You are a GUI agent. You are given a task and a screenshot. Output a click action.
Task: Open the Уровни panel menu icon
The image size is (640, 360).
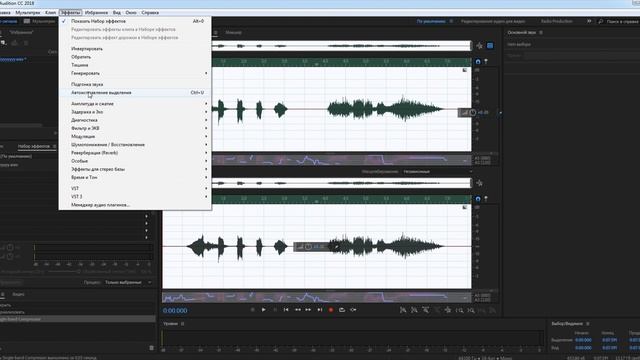[182, 324]
